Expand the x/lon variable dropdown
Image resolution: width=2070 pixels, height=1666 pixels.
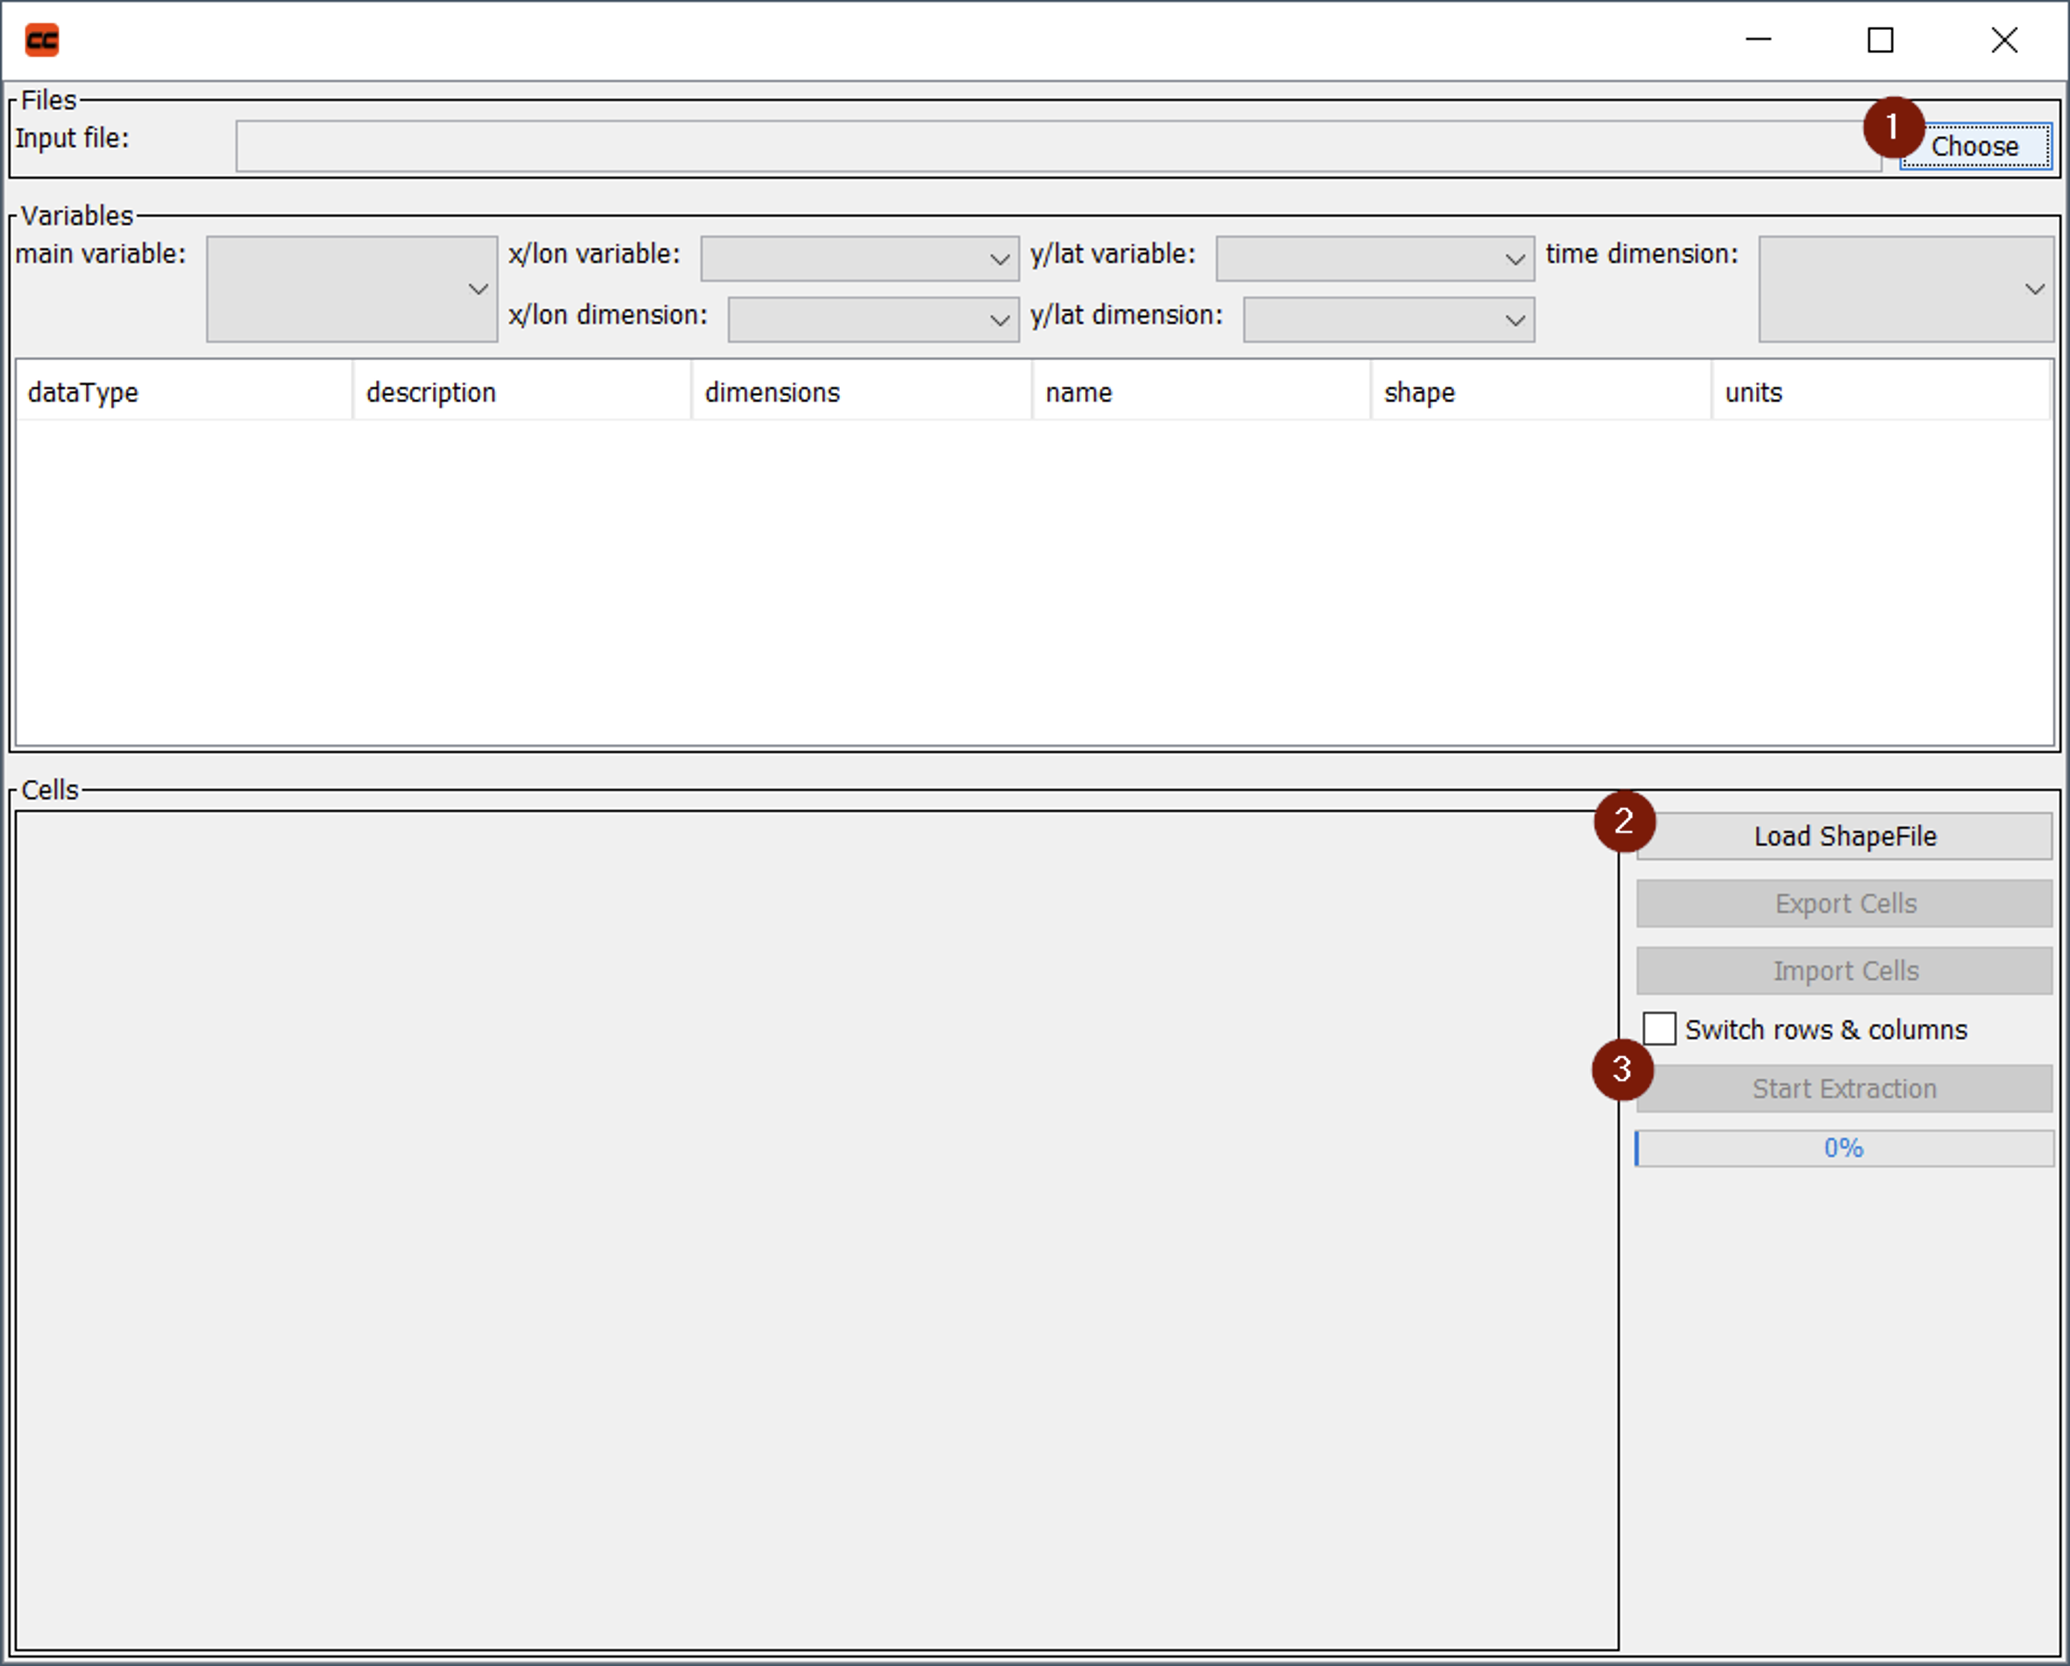859,259
